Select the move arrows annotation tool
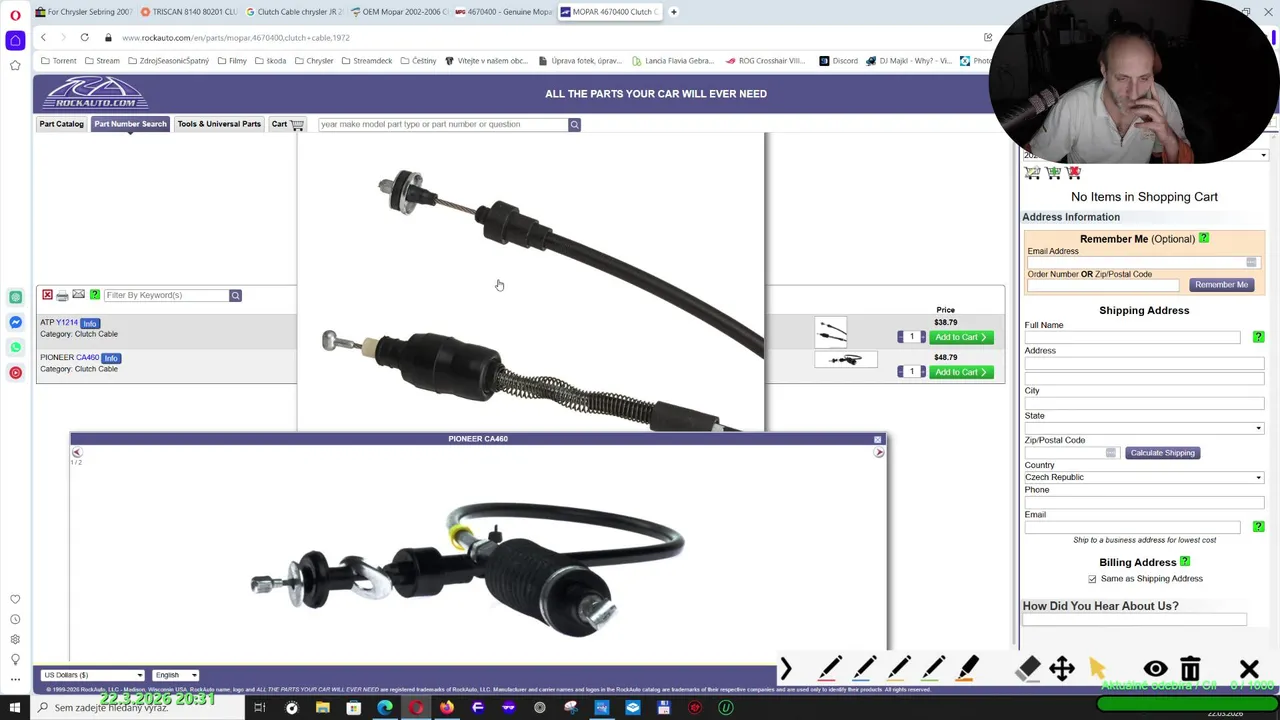Viewport: 1280px width, 720px height. click(1062, 669)
